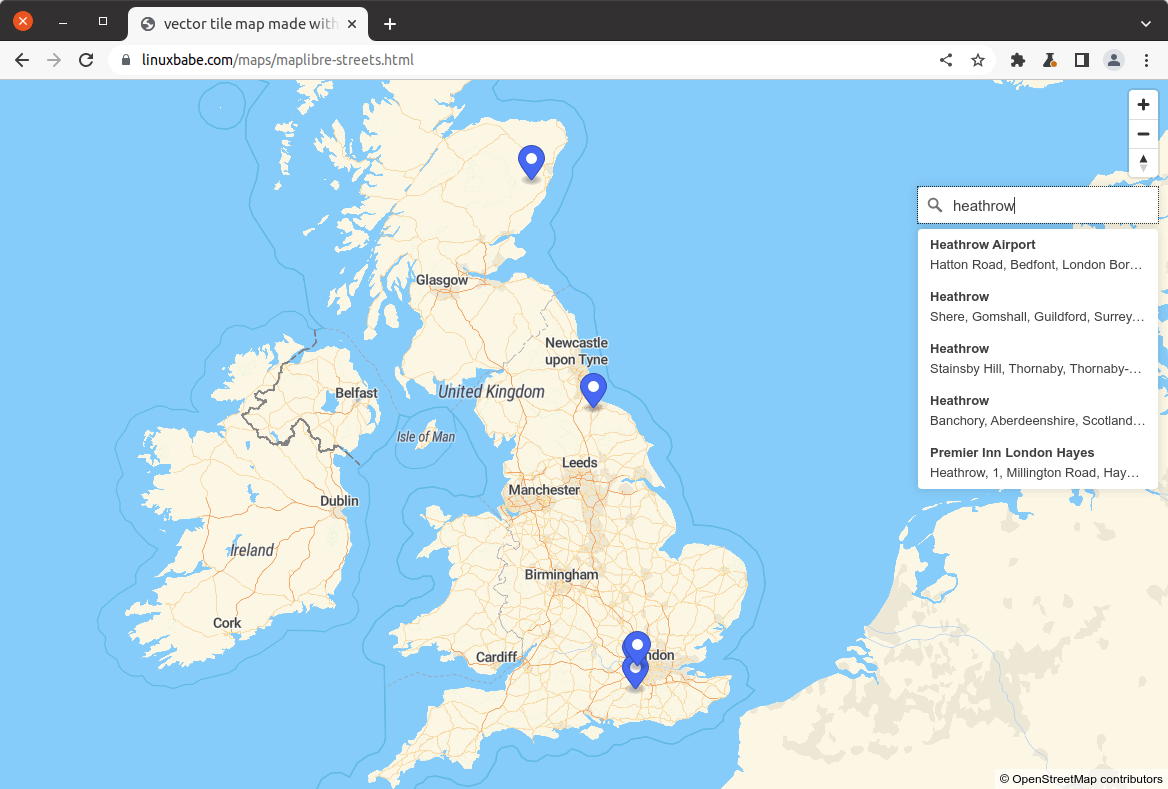Reset map bearing with compass button

pyautogui.click(x=1143, y=163)
